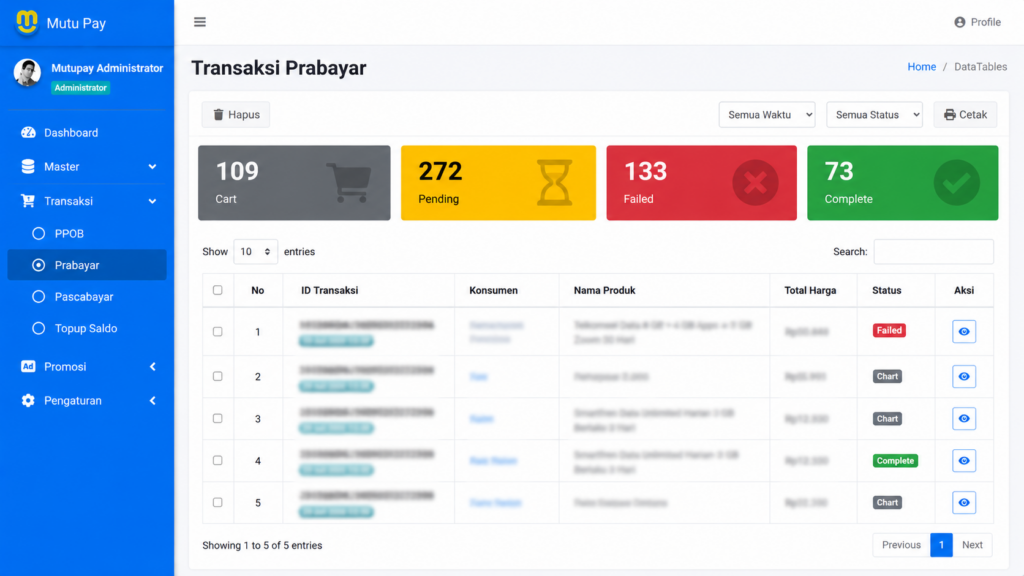This screenshot has height=576, width=1024.
Task: Expand the Pengaturan menu arrow
Action: 153,400
